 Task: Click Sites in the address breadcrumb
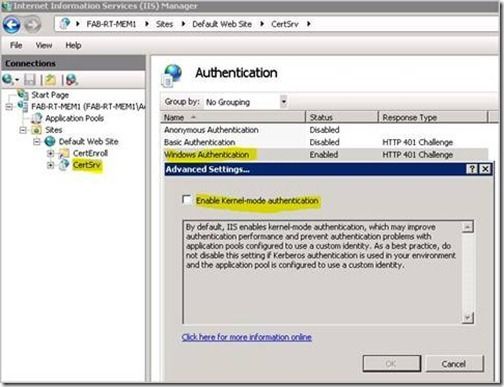pos(164,24)
